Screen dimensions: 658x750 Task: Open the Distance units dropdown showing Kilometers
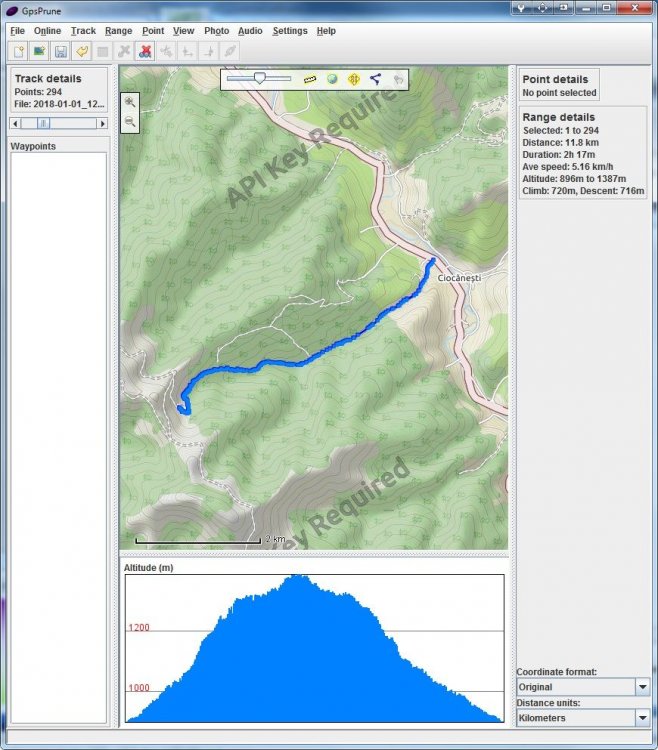click(x=583, y=718)
